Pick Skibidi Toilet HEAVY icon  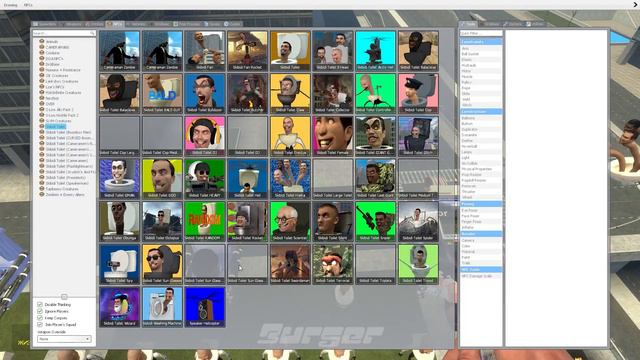point(204,179)
